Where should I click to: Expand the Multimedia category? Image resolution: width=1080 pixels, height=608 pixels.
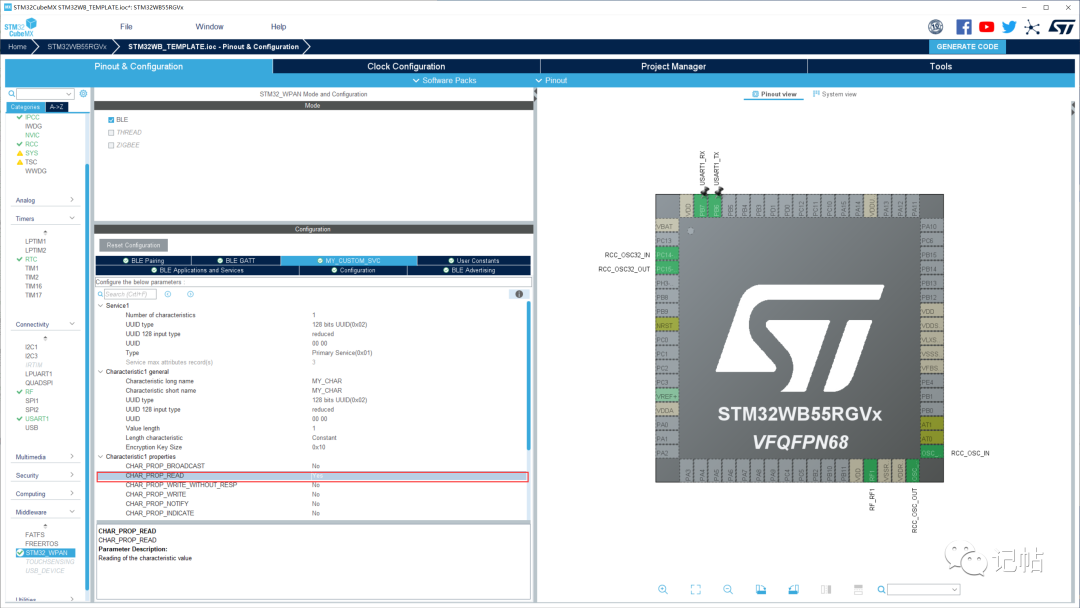coord(72,457)
